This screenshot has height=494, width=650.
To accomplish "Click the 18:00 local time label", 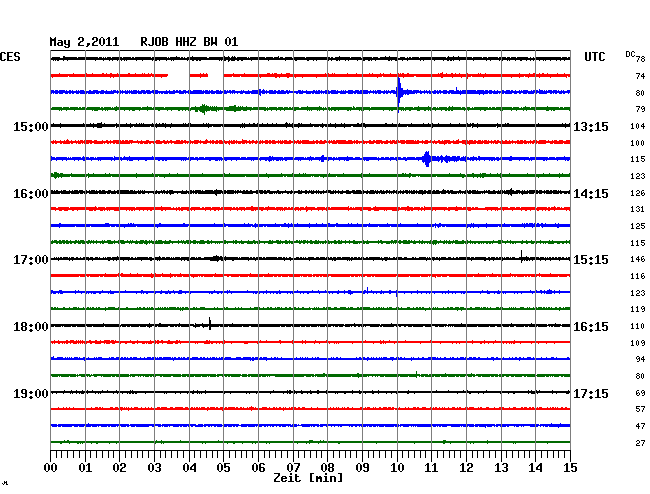I will click(31, 327).
